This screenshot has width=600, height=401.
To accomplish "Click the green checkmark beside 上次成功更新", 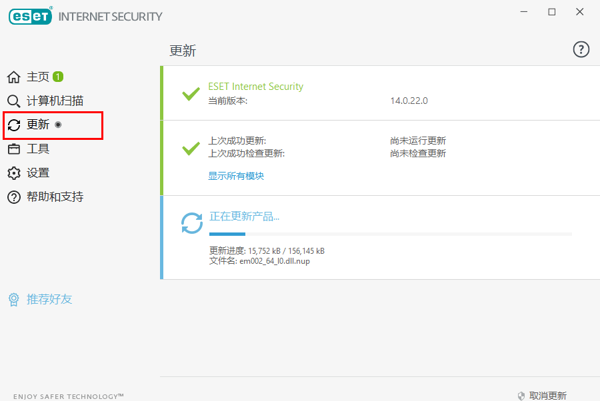I will pyautogui.click(x=190, y=148).
